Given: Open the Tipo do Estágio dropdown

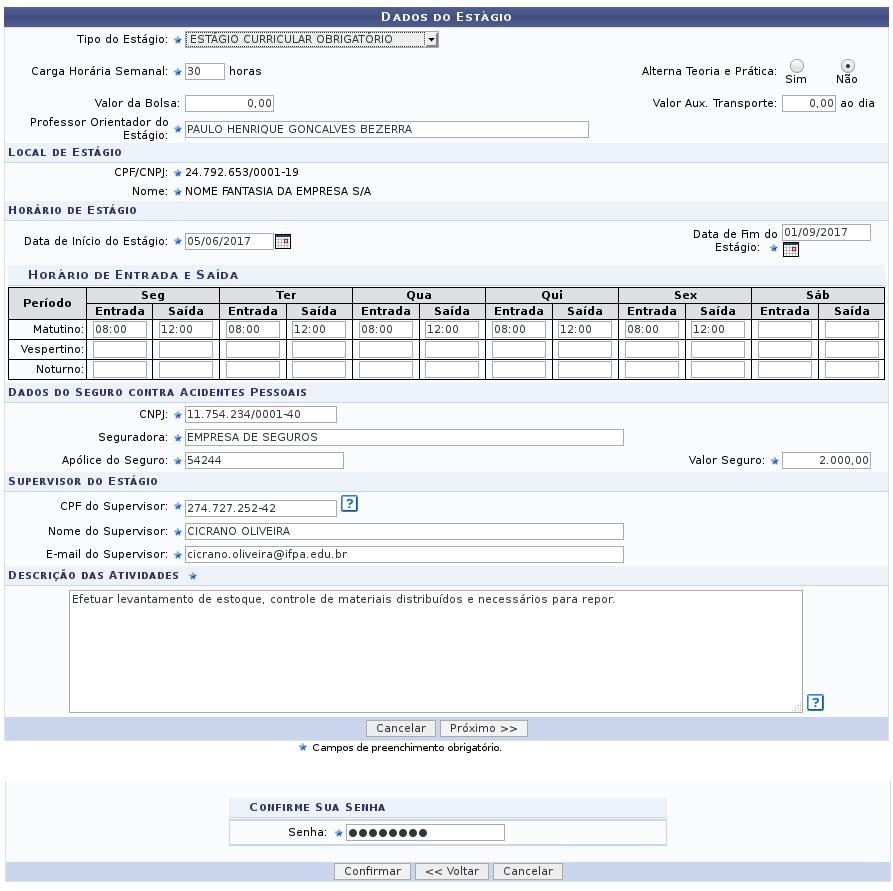Looking at the screenshot, I should point(312,39).
